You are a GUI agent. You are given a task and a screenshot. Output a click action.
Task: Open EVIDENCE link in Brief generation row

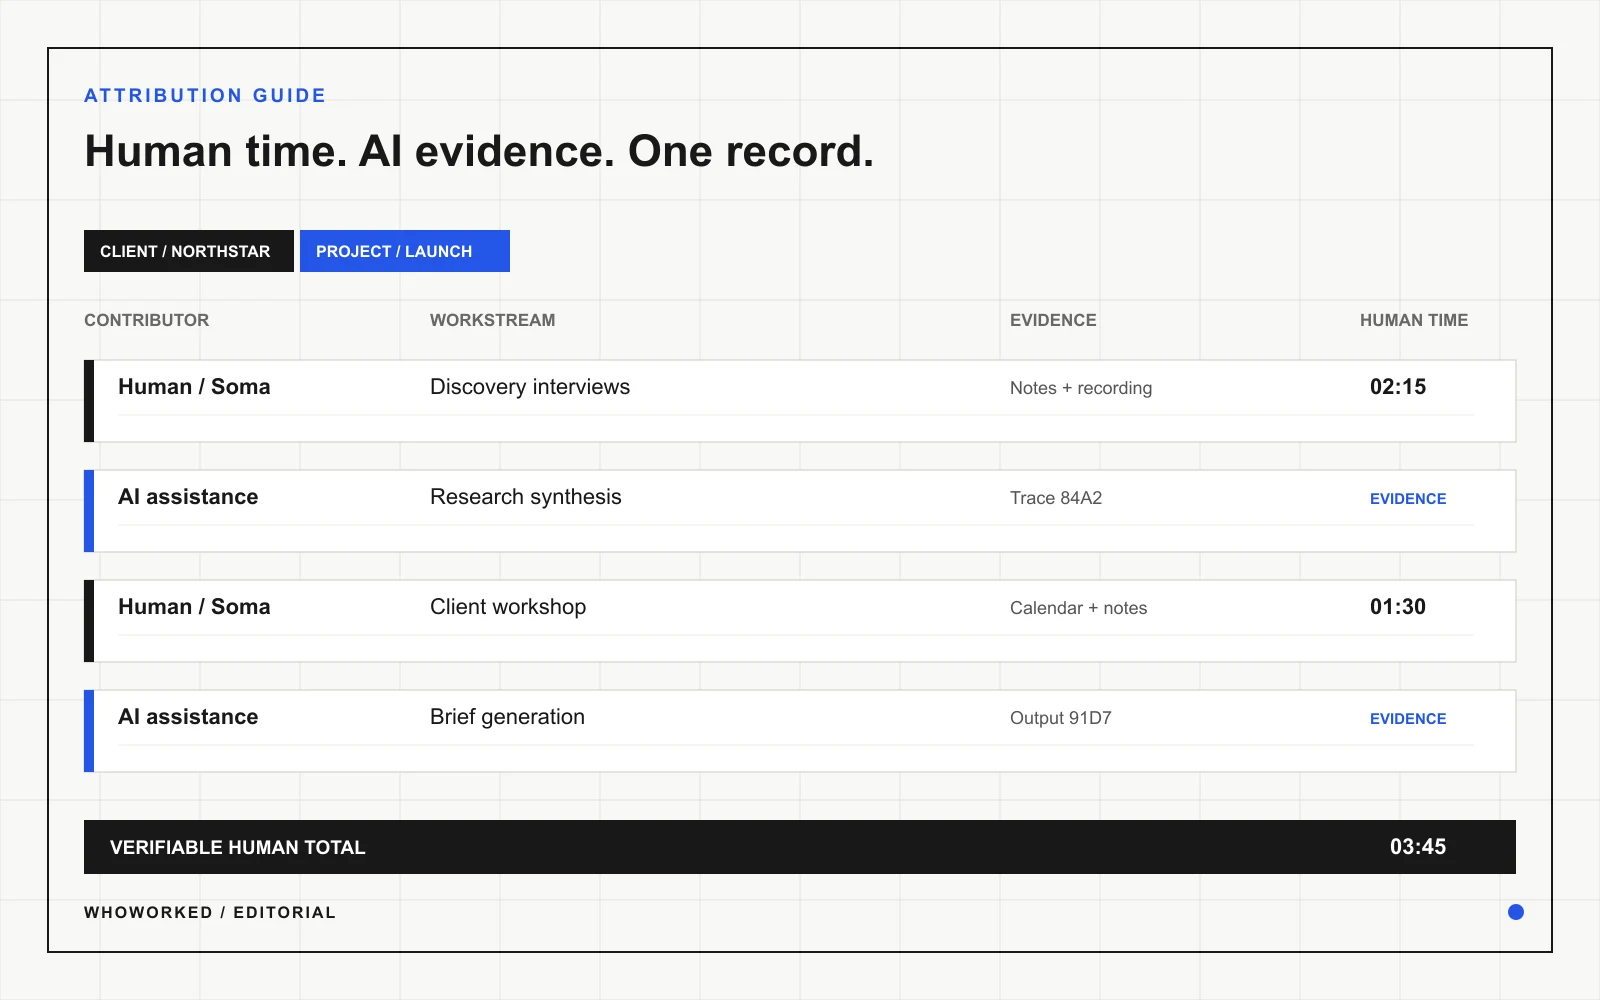1408,718
